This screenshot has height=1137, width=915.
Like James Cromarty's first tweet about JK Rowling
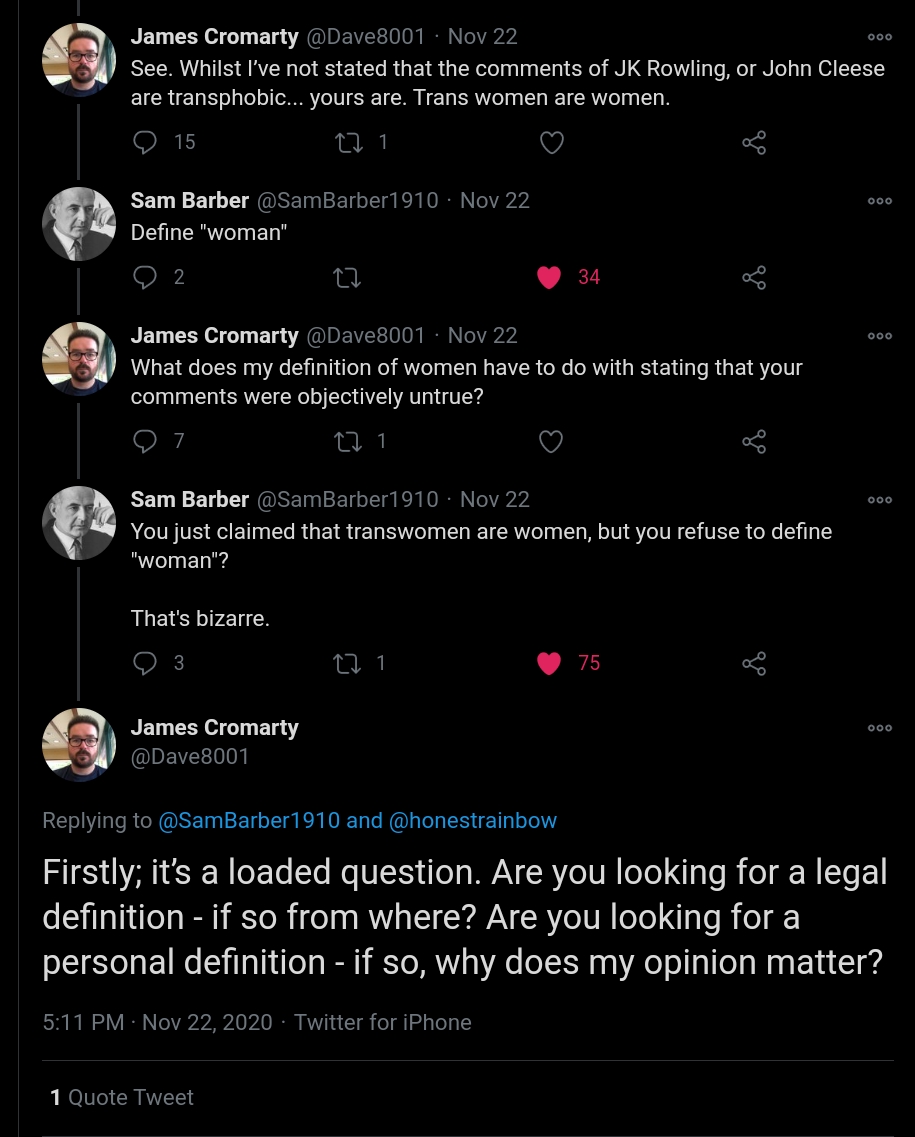[551, 143]
